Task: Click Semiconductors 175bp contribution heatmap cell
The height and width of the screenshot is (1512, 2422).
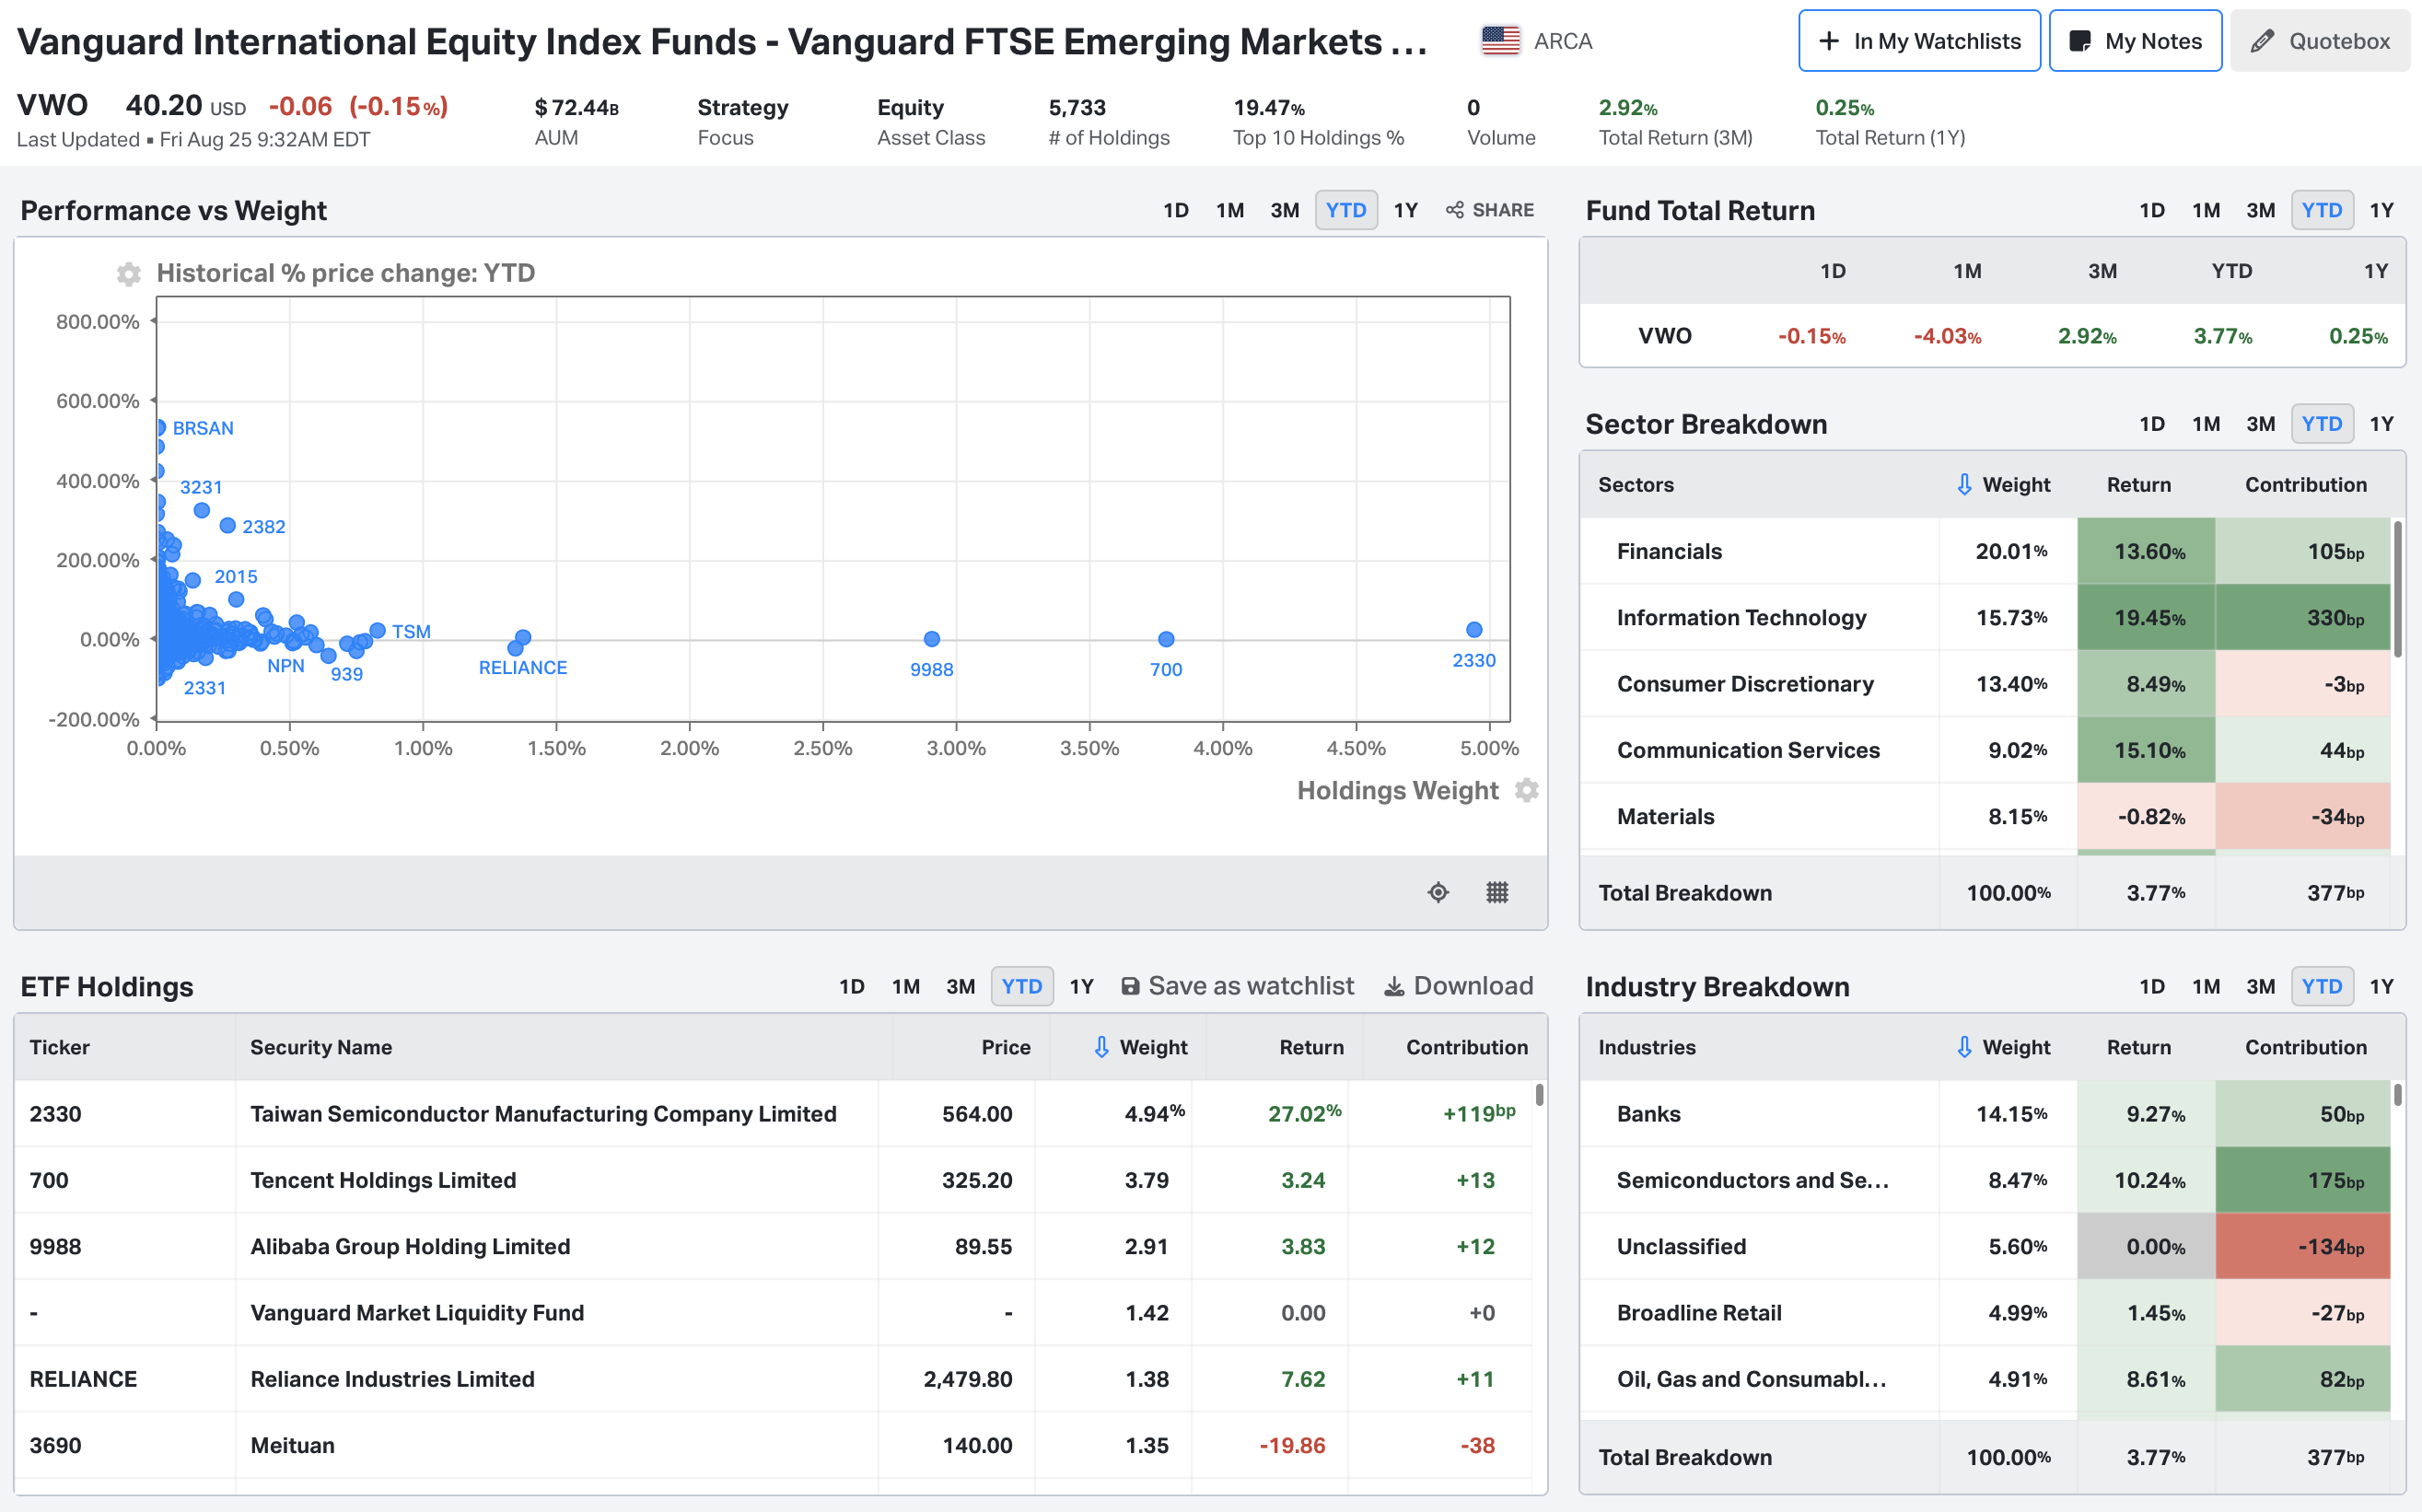Action: pos(2303,1180)
